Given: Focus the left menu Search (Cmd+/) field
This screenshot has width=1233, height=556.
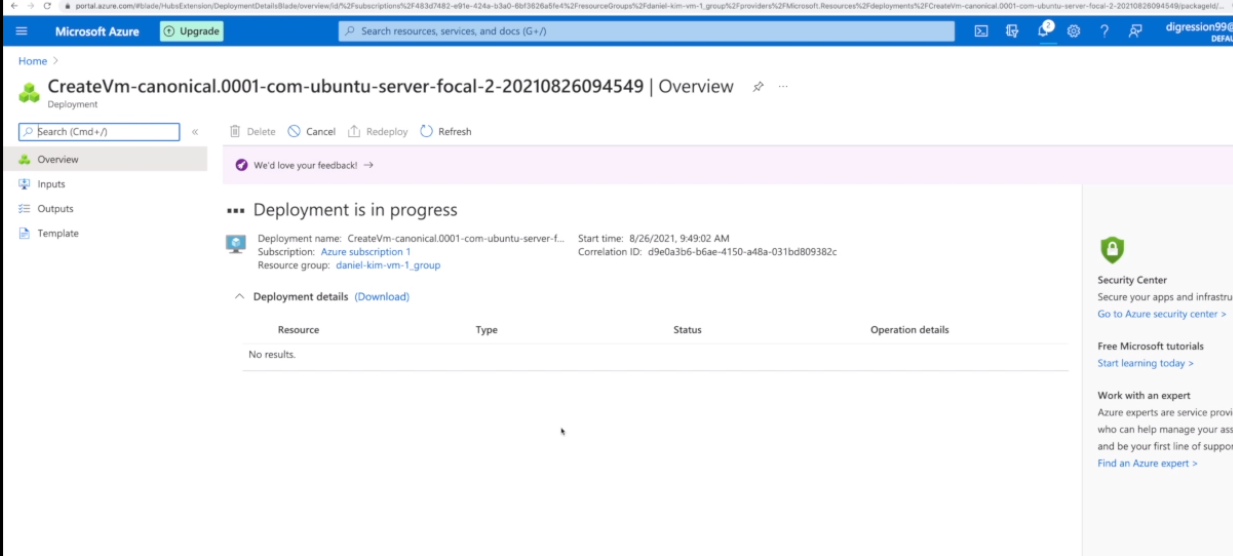Looking at the screenshot, I should click(x=99, y=132).
